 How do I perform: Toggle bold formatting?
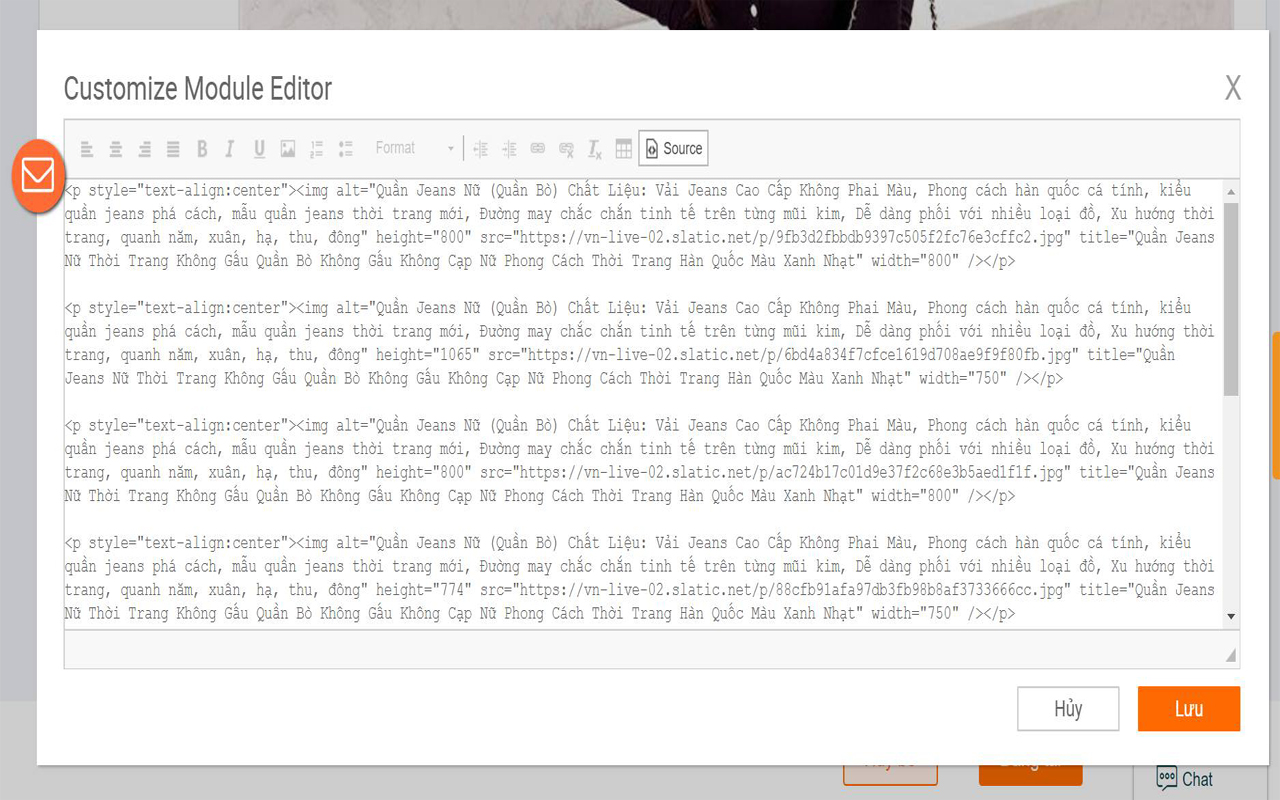point(202,149)
